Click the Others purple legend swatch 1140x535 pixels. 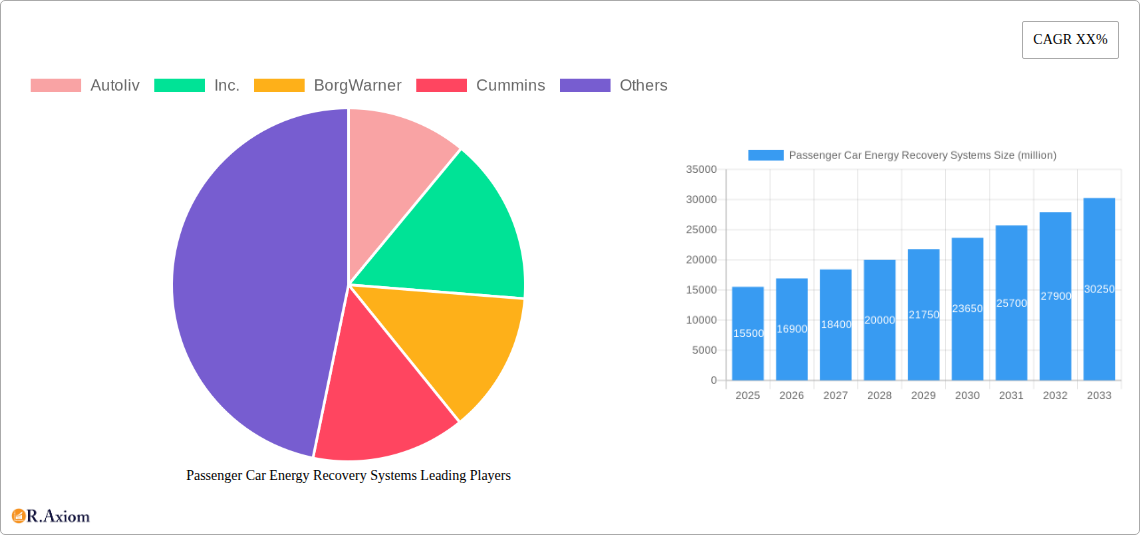pos(585,86)
